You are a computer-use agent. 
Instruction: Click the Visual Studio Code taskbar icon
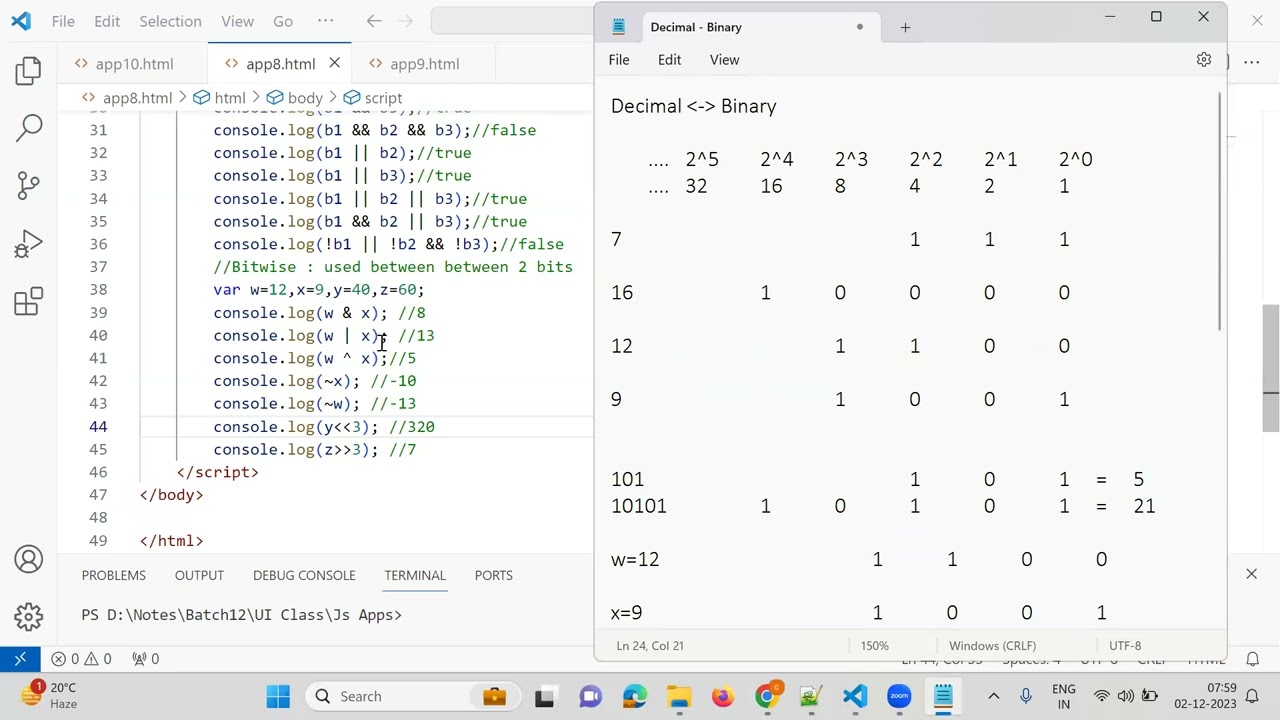(855, 696)
